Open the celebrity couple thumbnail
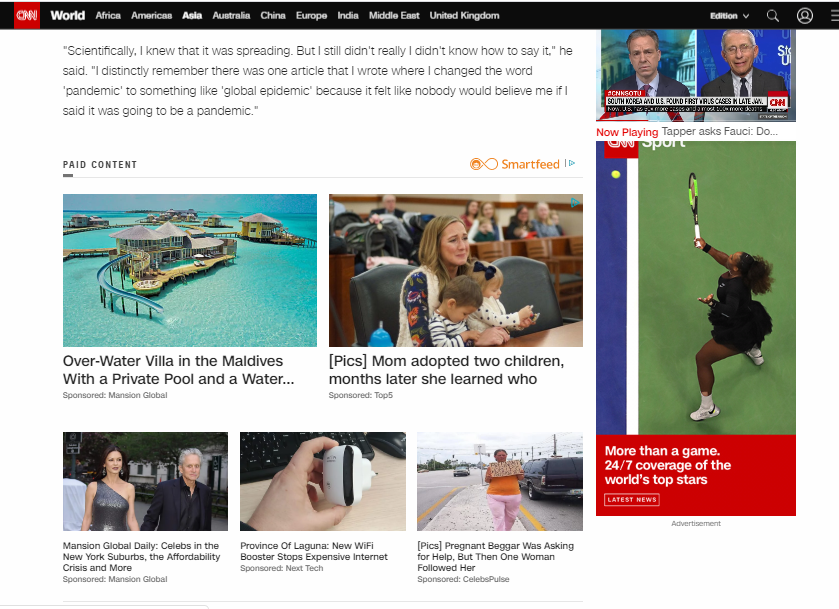This screenshot has height=609, width=839. (145, 481)
